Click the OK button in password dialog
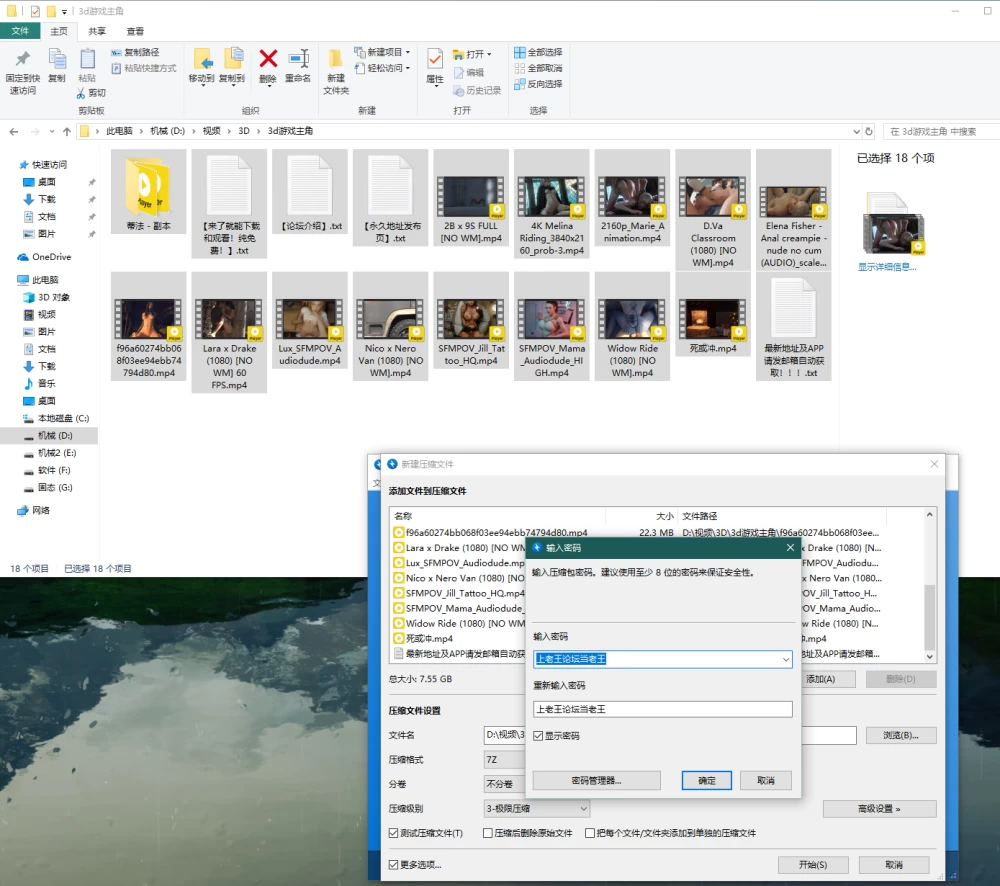The image size is (1000, 886). 707,781
